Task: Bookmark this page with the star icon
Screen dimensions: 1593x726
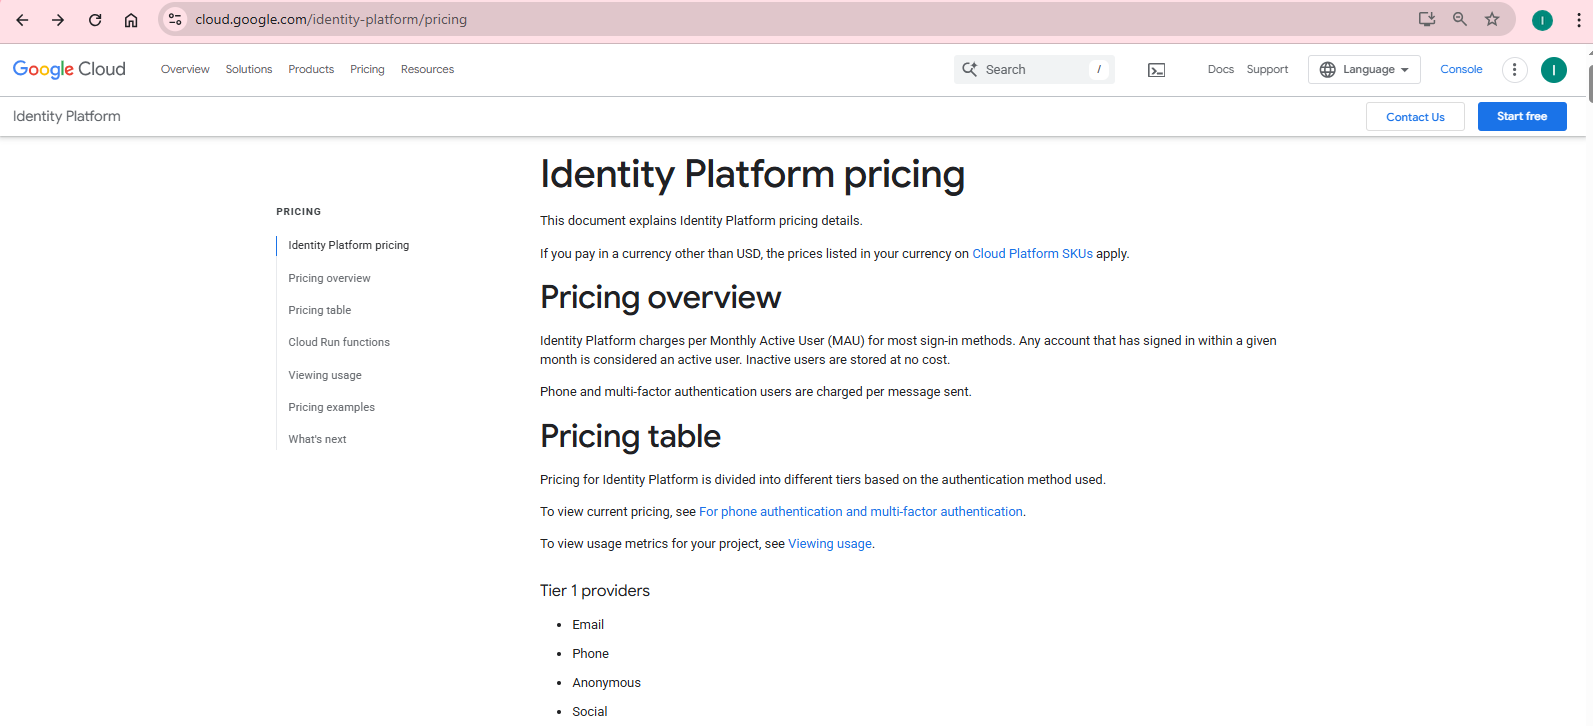Action: point(1492,19)
